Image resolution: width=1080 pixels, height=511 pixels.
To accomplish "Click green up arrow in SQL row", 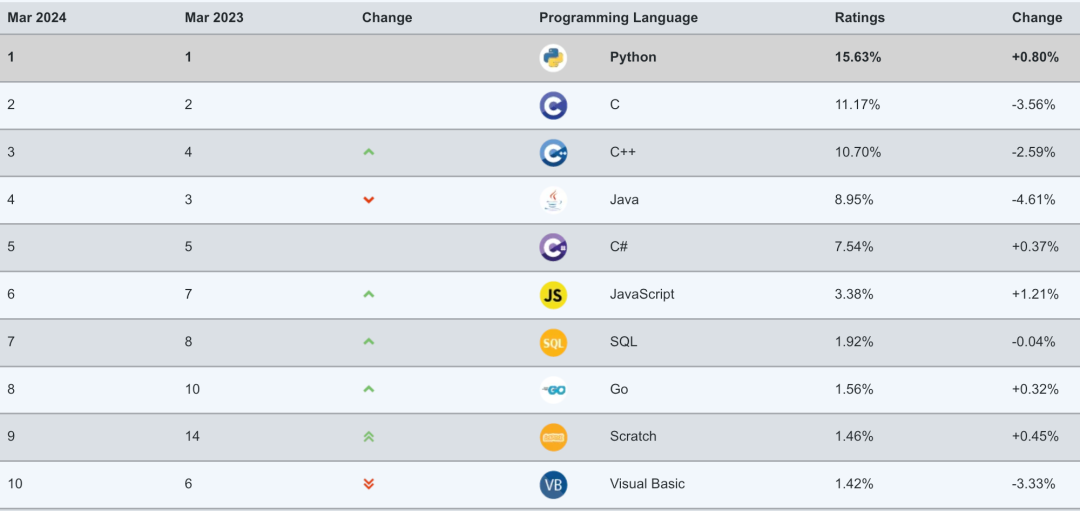I will click(368, 342).
